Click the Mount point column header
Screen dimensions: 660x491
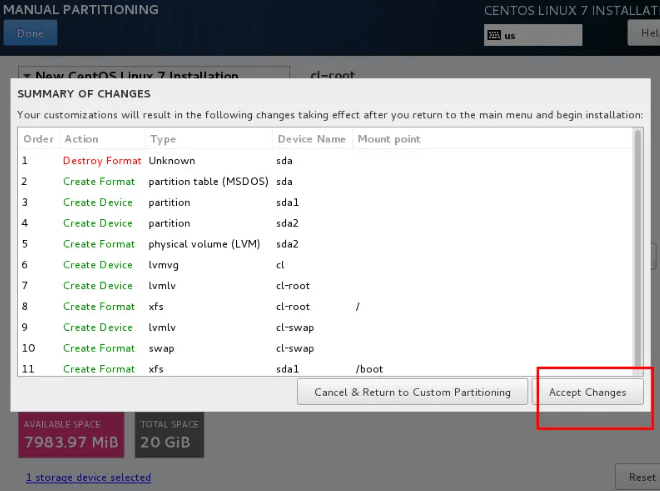tap(492, 139)
